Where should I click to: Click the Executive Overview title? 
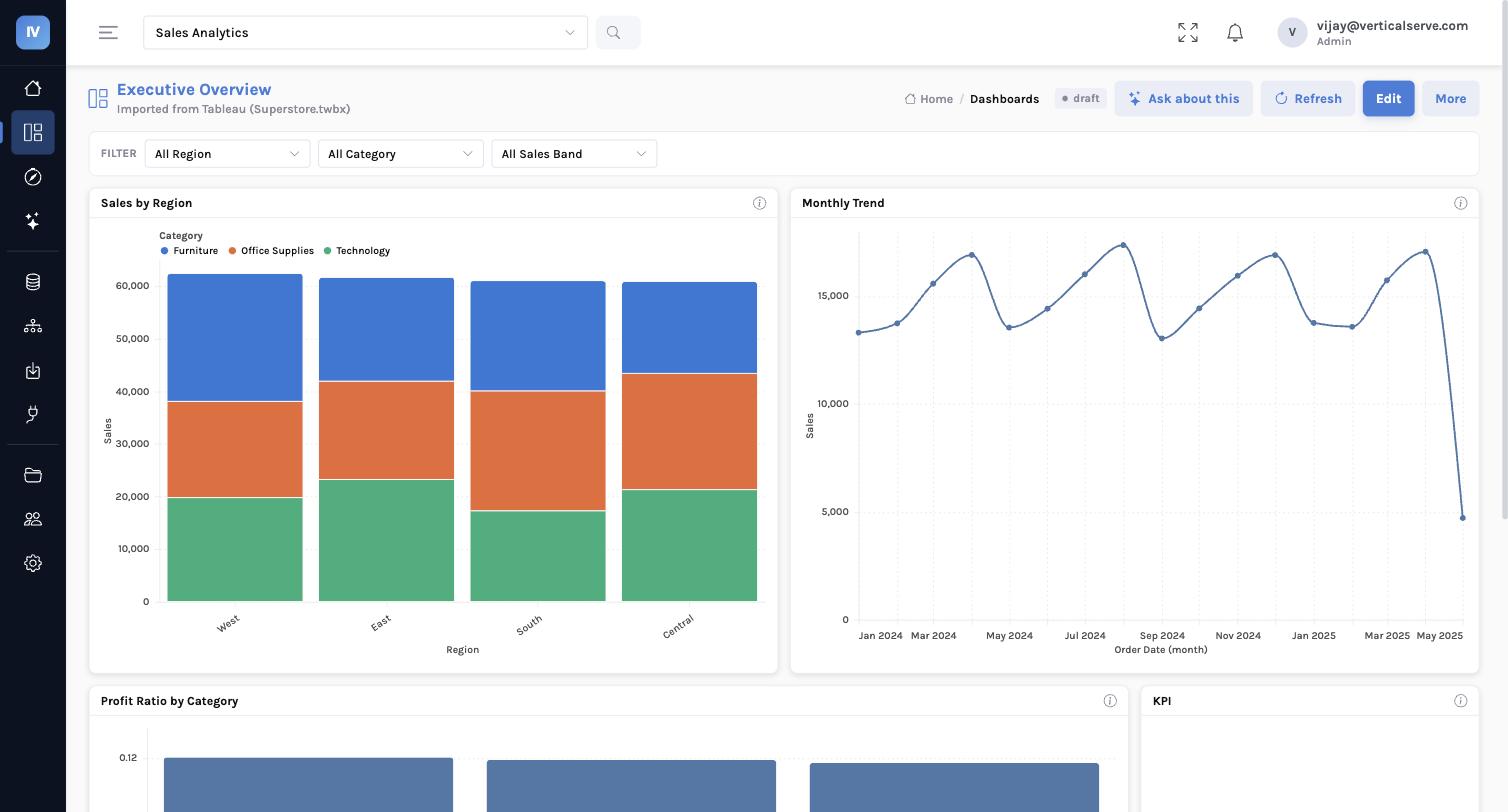[194, 89]
